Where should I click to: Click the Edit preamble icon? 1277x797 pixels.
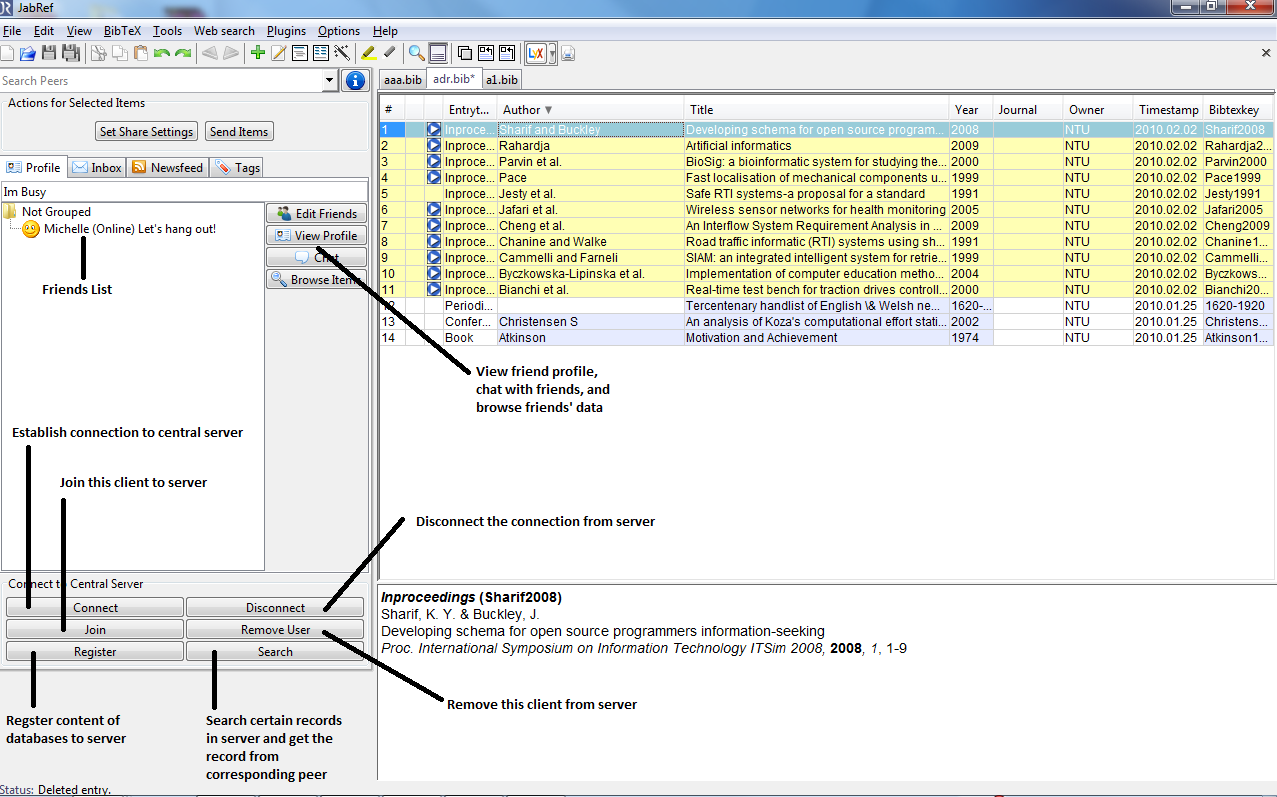tap(299, 53)
